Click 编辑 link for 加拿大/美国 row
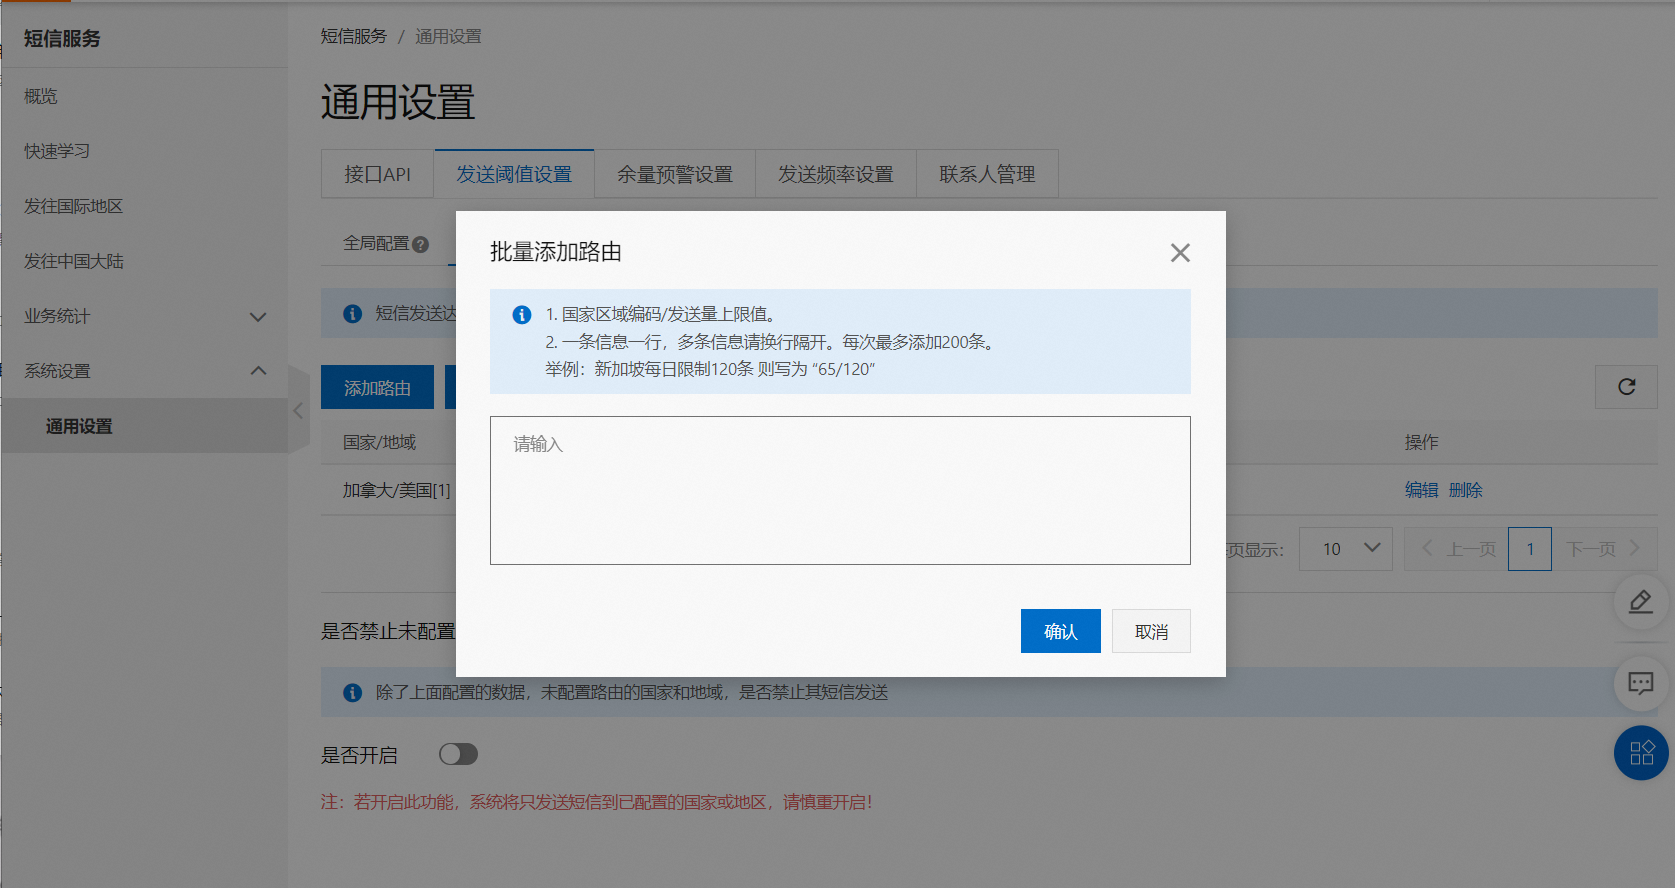This screenshot has width=1675, height=888. pyautogui.click(x=1421, y=490)
